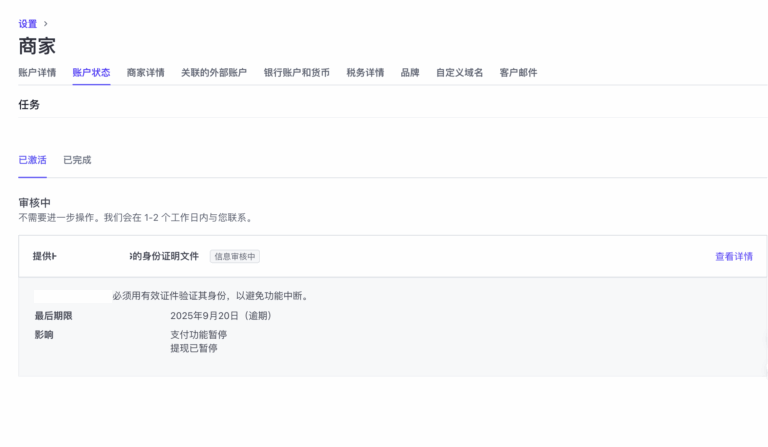
Task: Click the 审核中 section heading
Action: tap(34, 203)
